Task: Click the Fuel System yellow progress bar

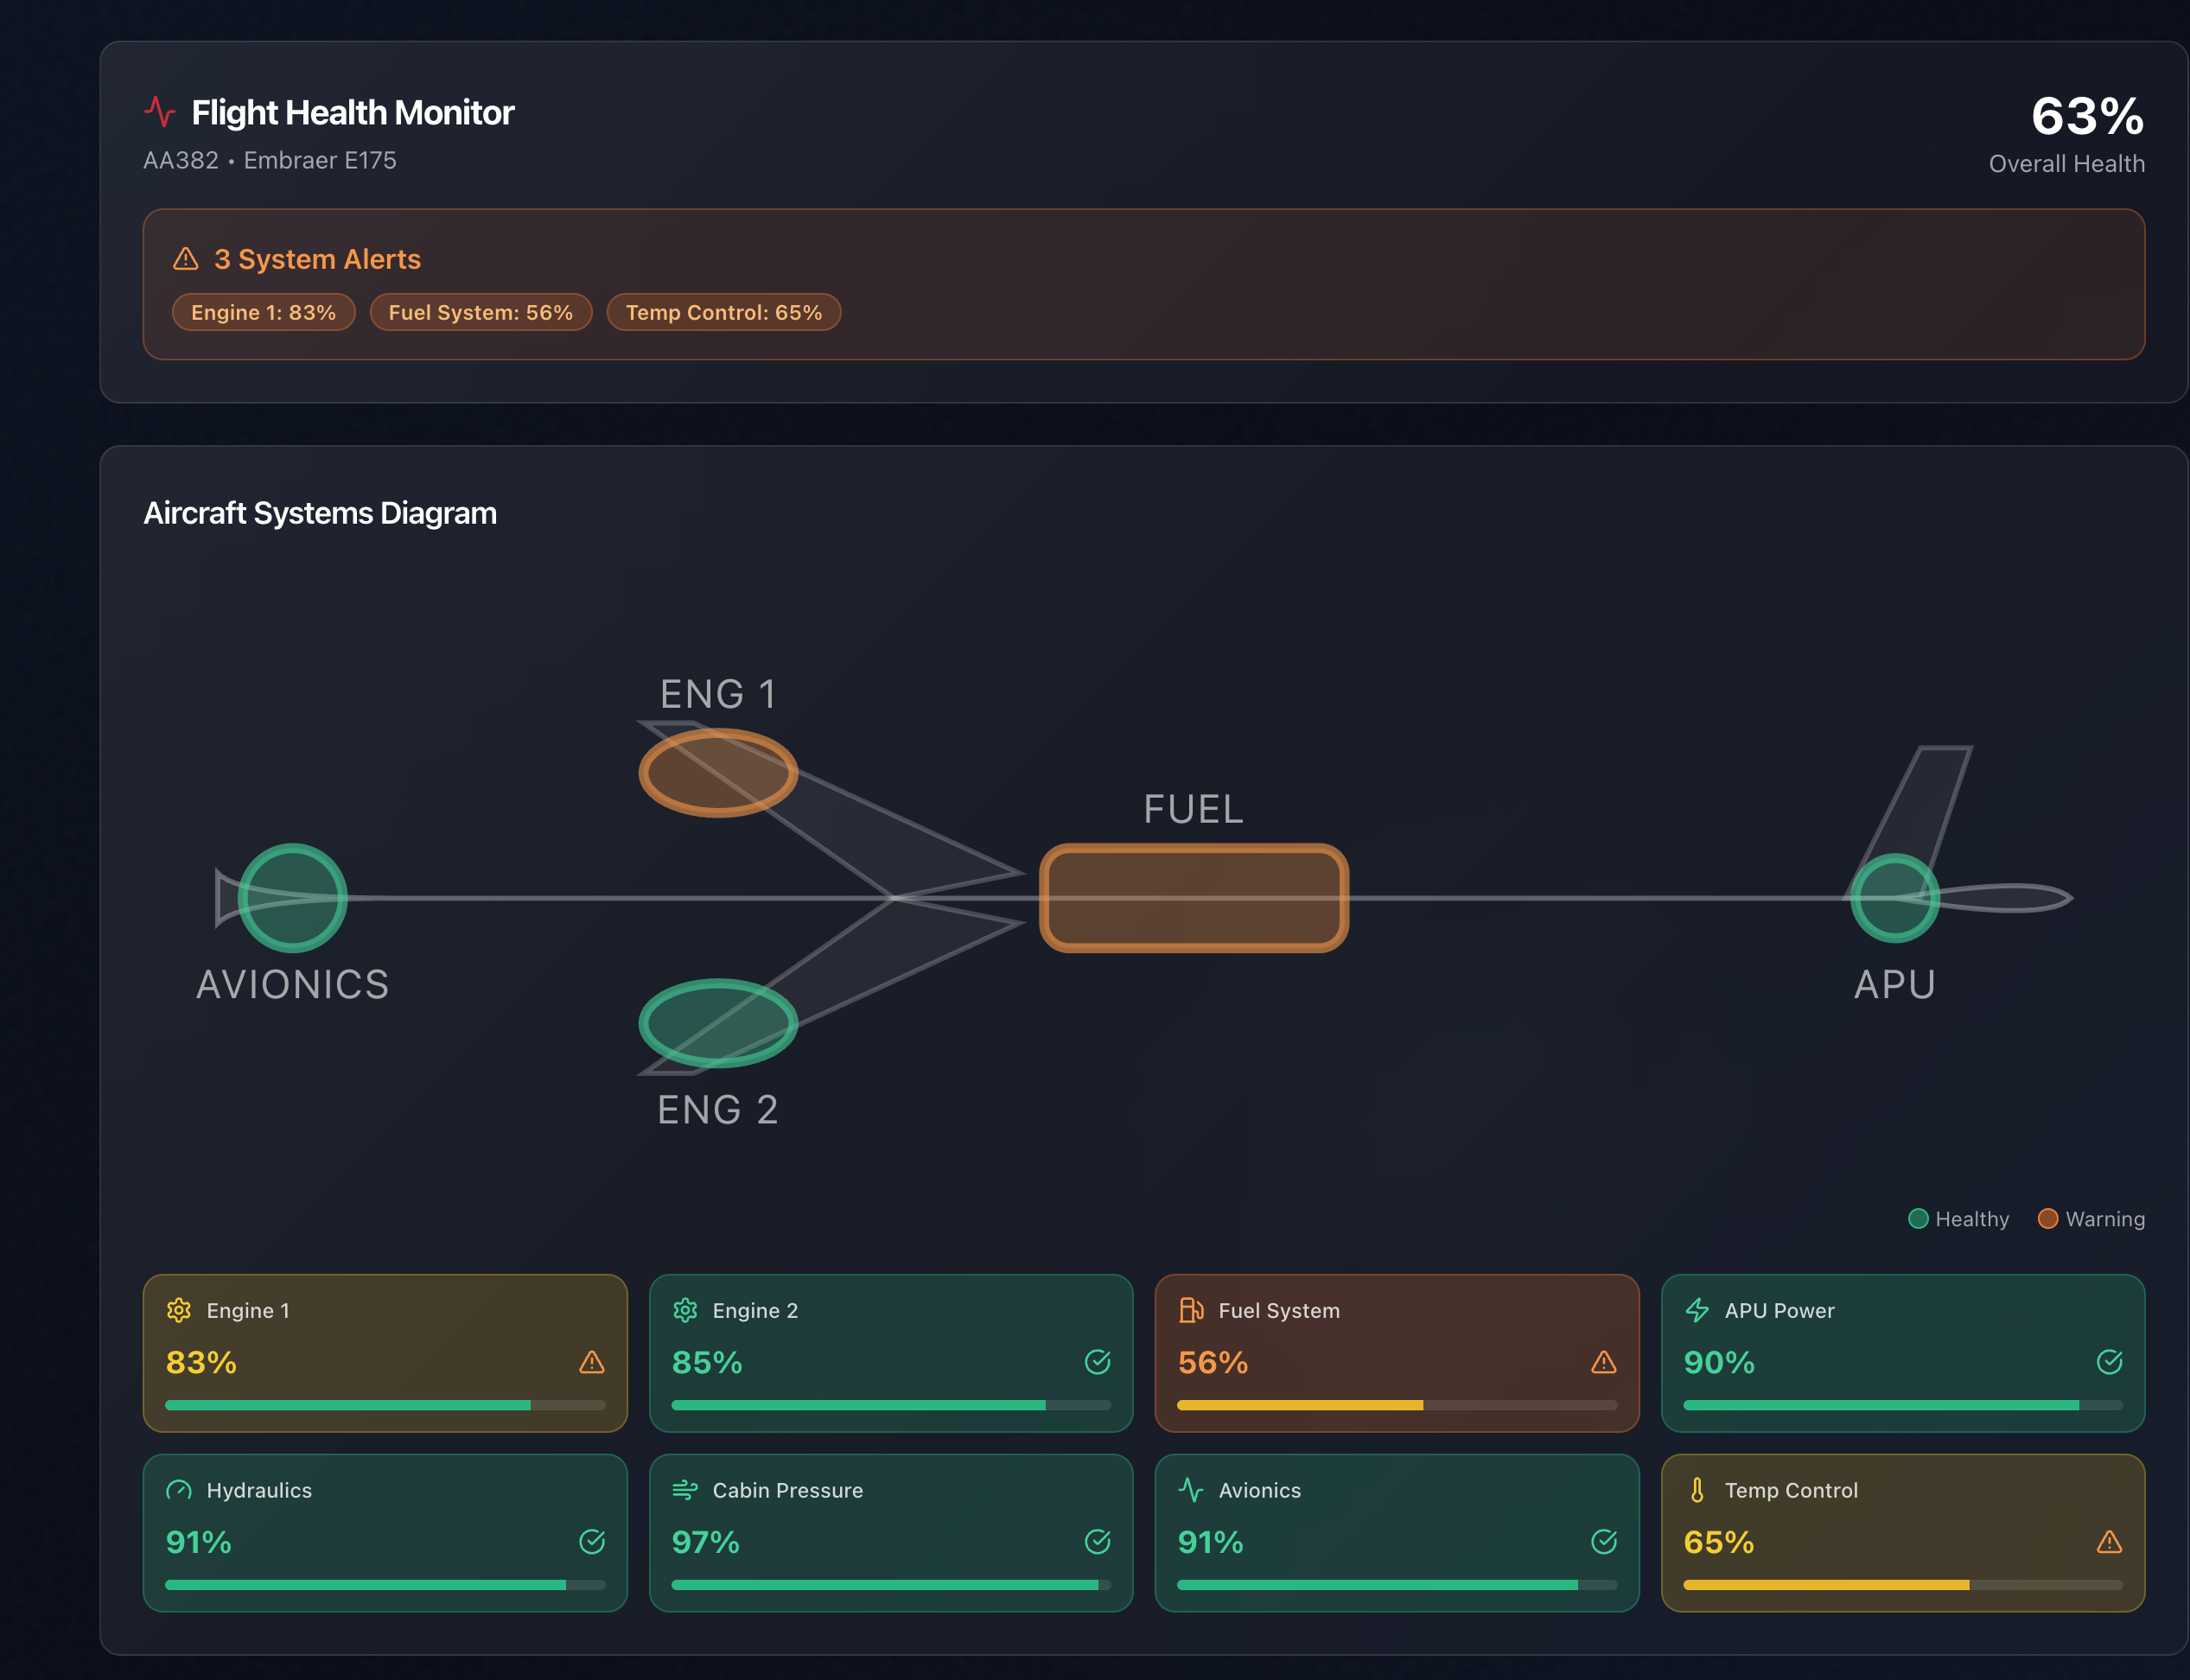Action: [x=1299, y=1405]
